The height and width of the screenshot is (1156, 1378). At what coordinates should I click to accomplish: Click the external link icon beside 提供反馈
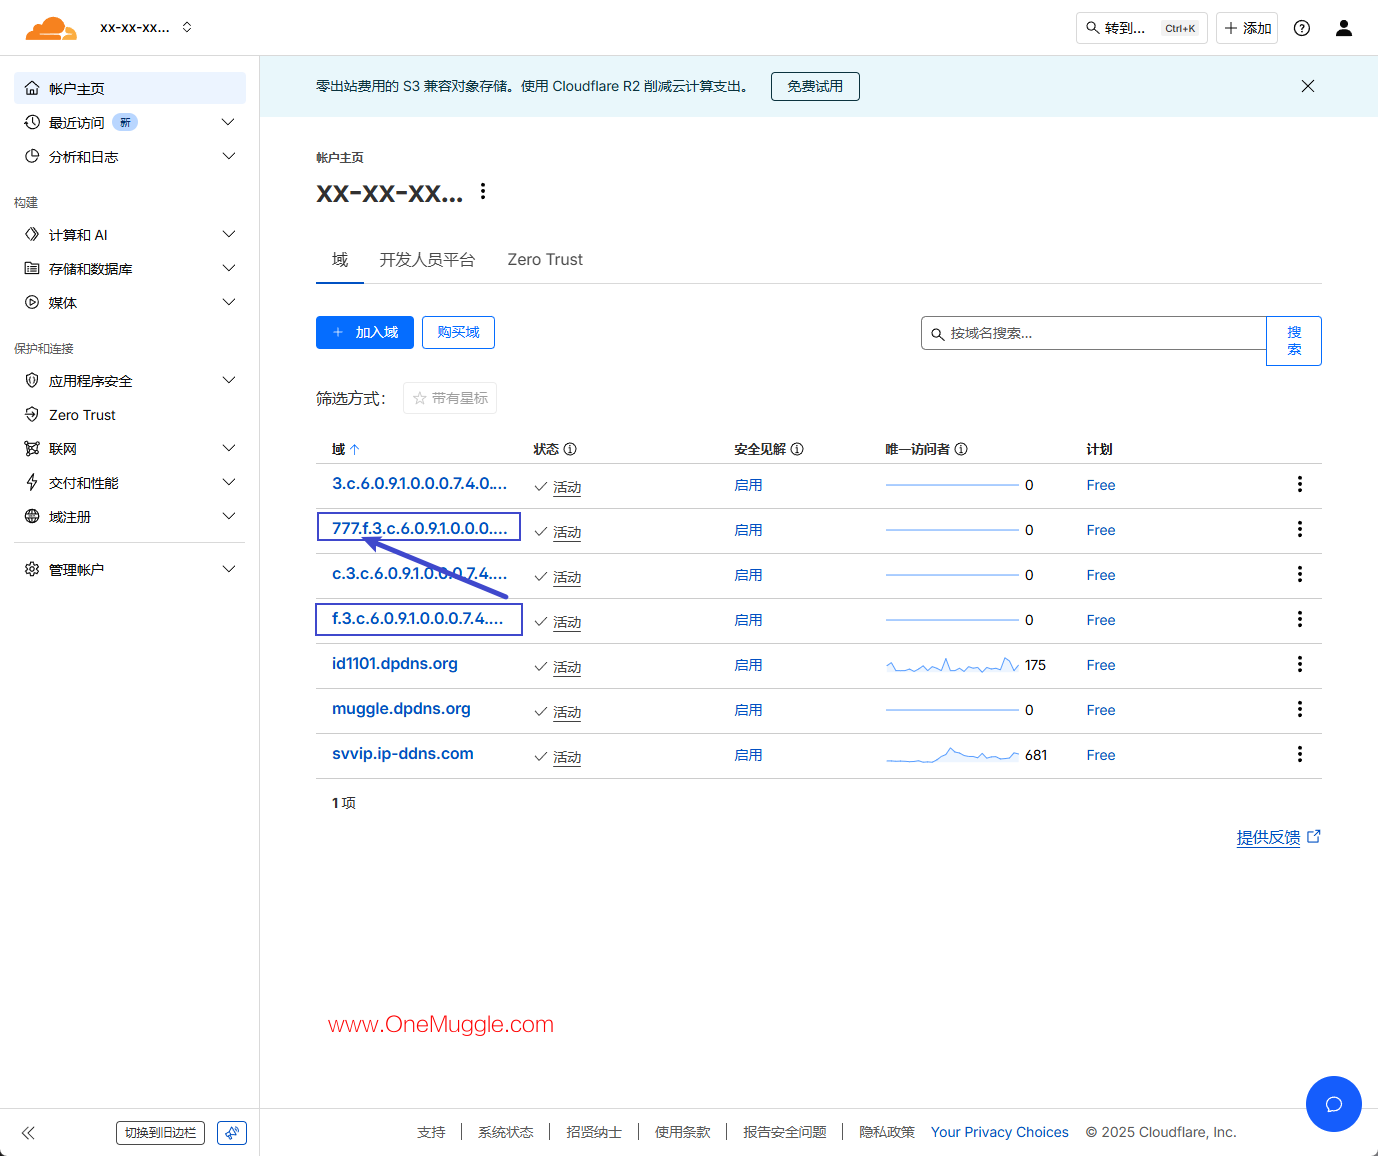tap(1314, 837)
